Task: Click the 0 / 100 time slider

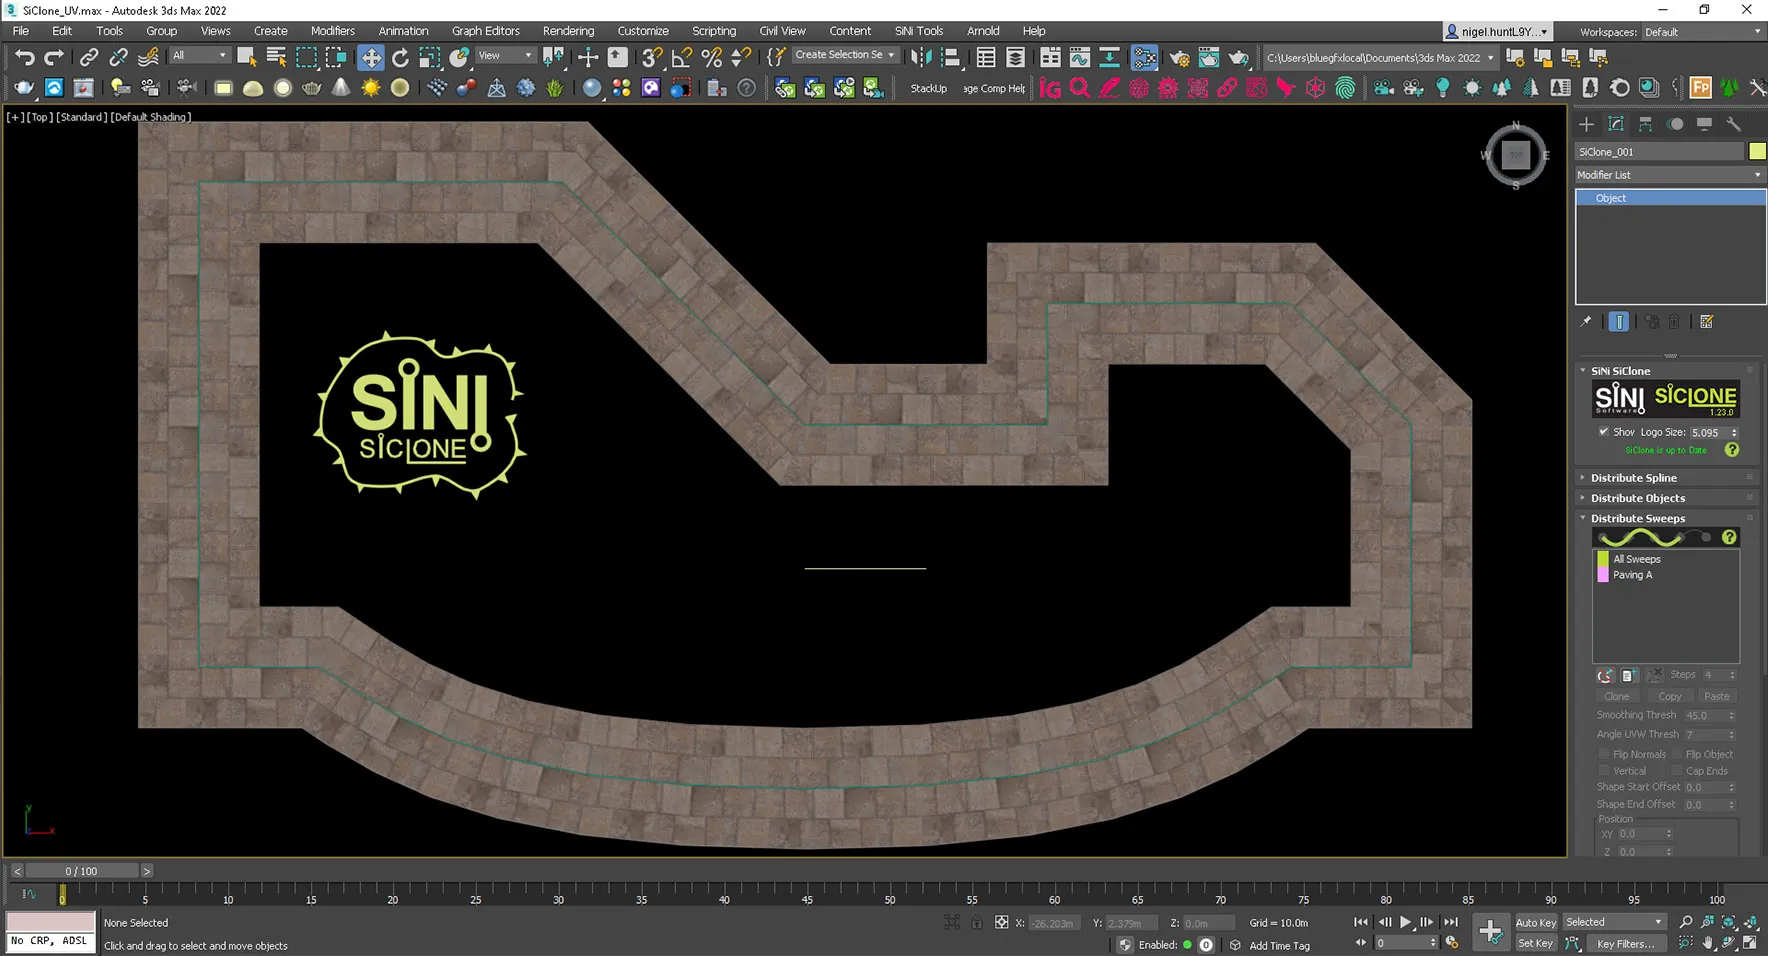Action: click(82, 871)
